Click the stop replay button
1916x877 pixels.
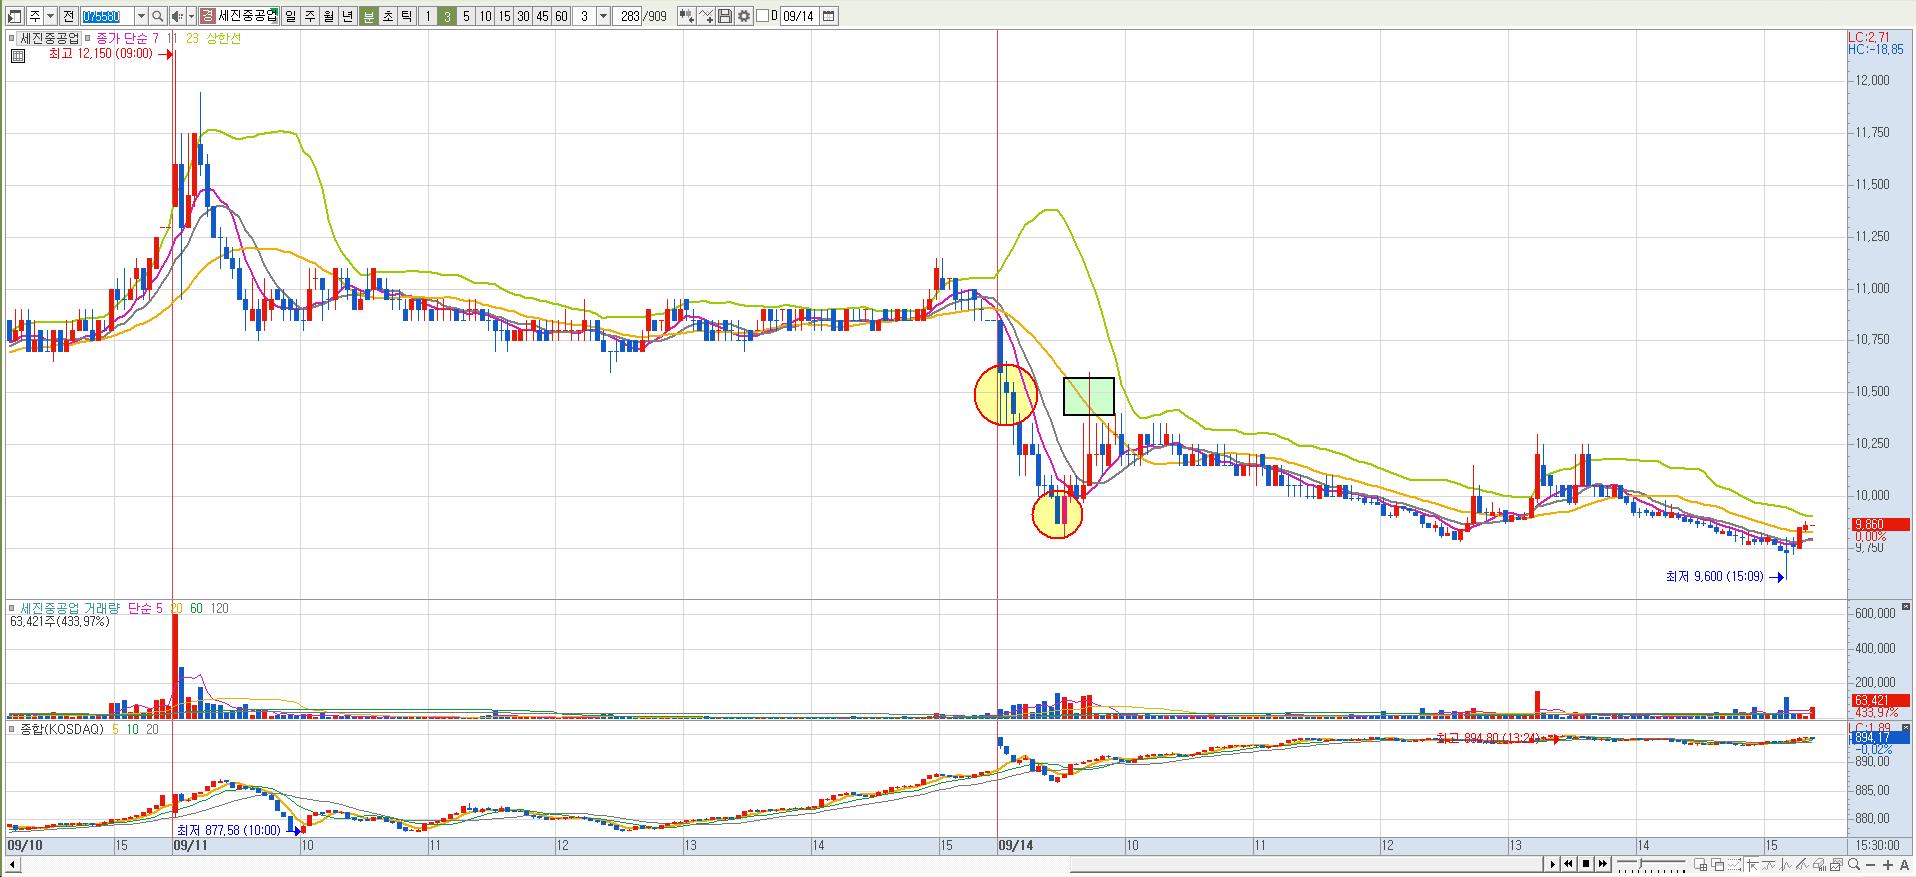click(x=1586, y=864)
